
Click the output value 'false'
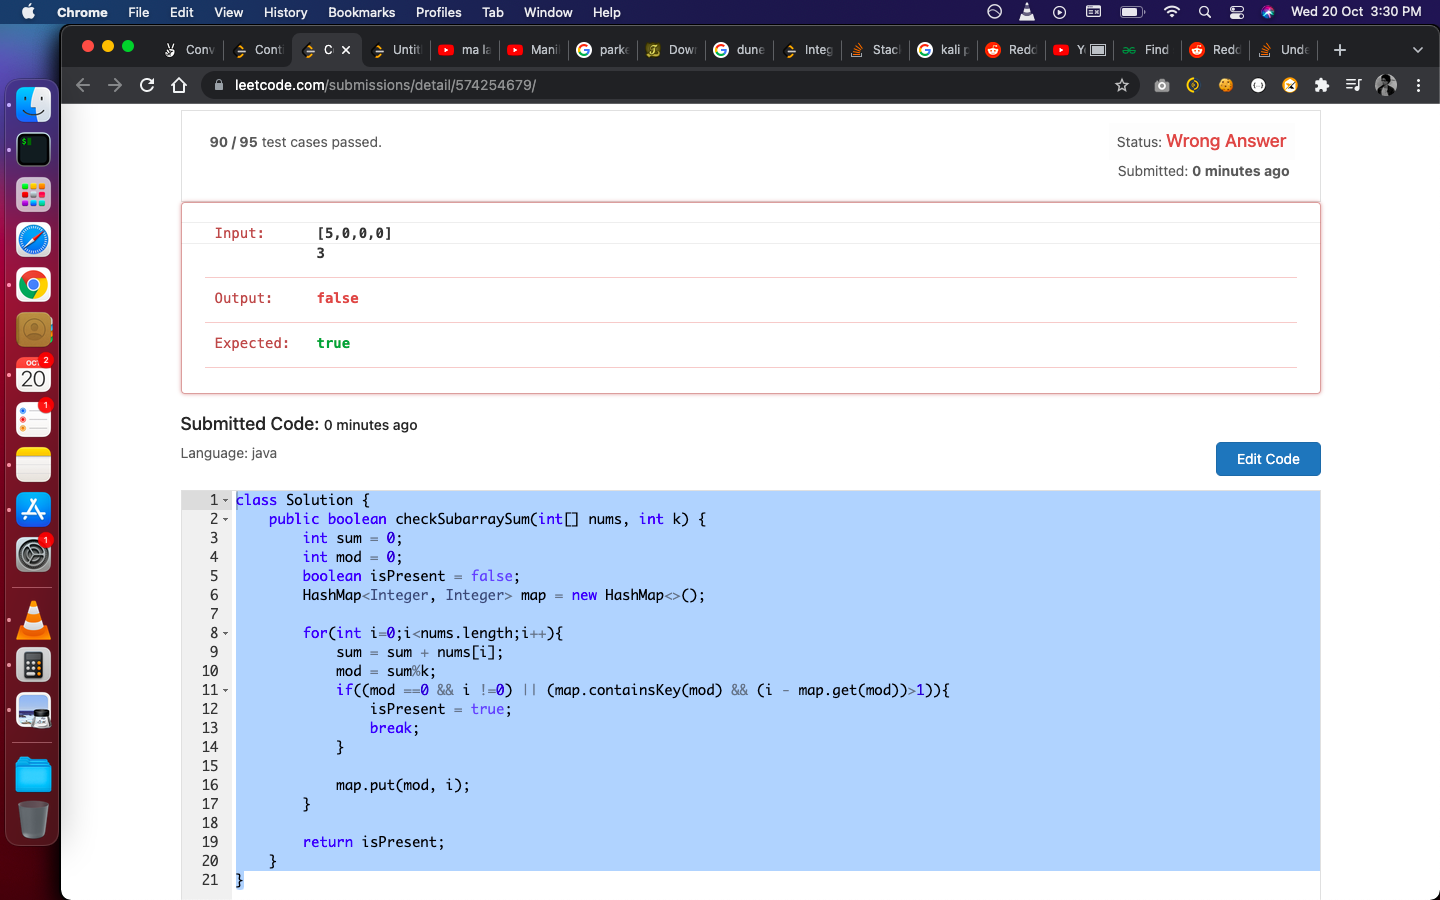click(337, 298)
